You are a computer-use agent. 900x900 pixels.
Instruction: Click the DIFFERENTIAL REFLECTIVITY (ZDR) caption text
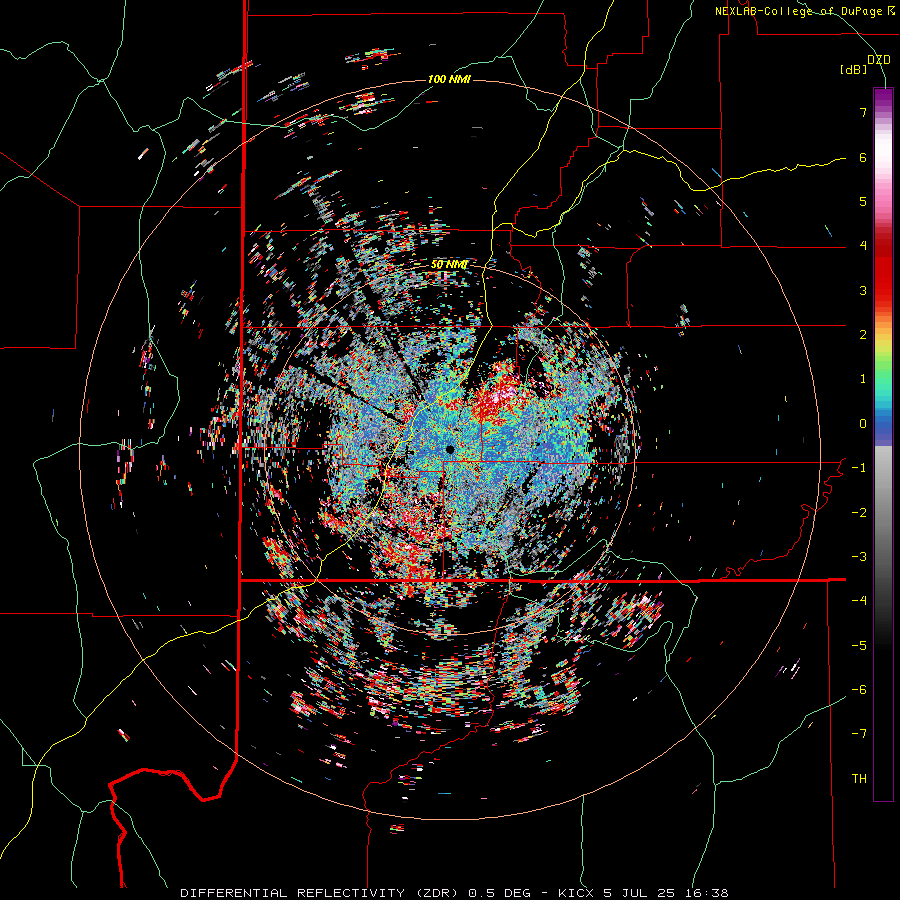tap(321, 893)
